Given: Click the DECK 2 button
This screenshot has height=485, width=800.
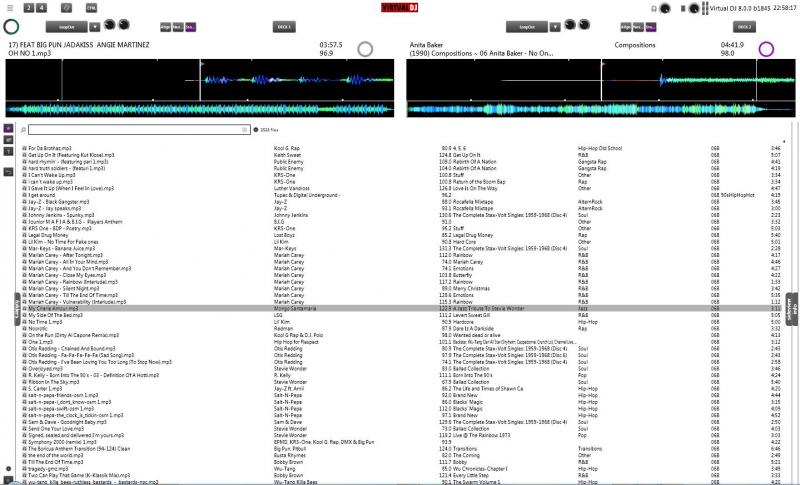Looking at the screenshot, I should 744,27.
